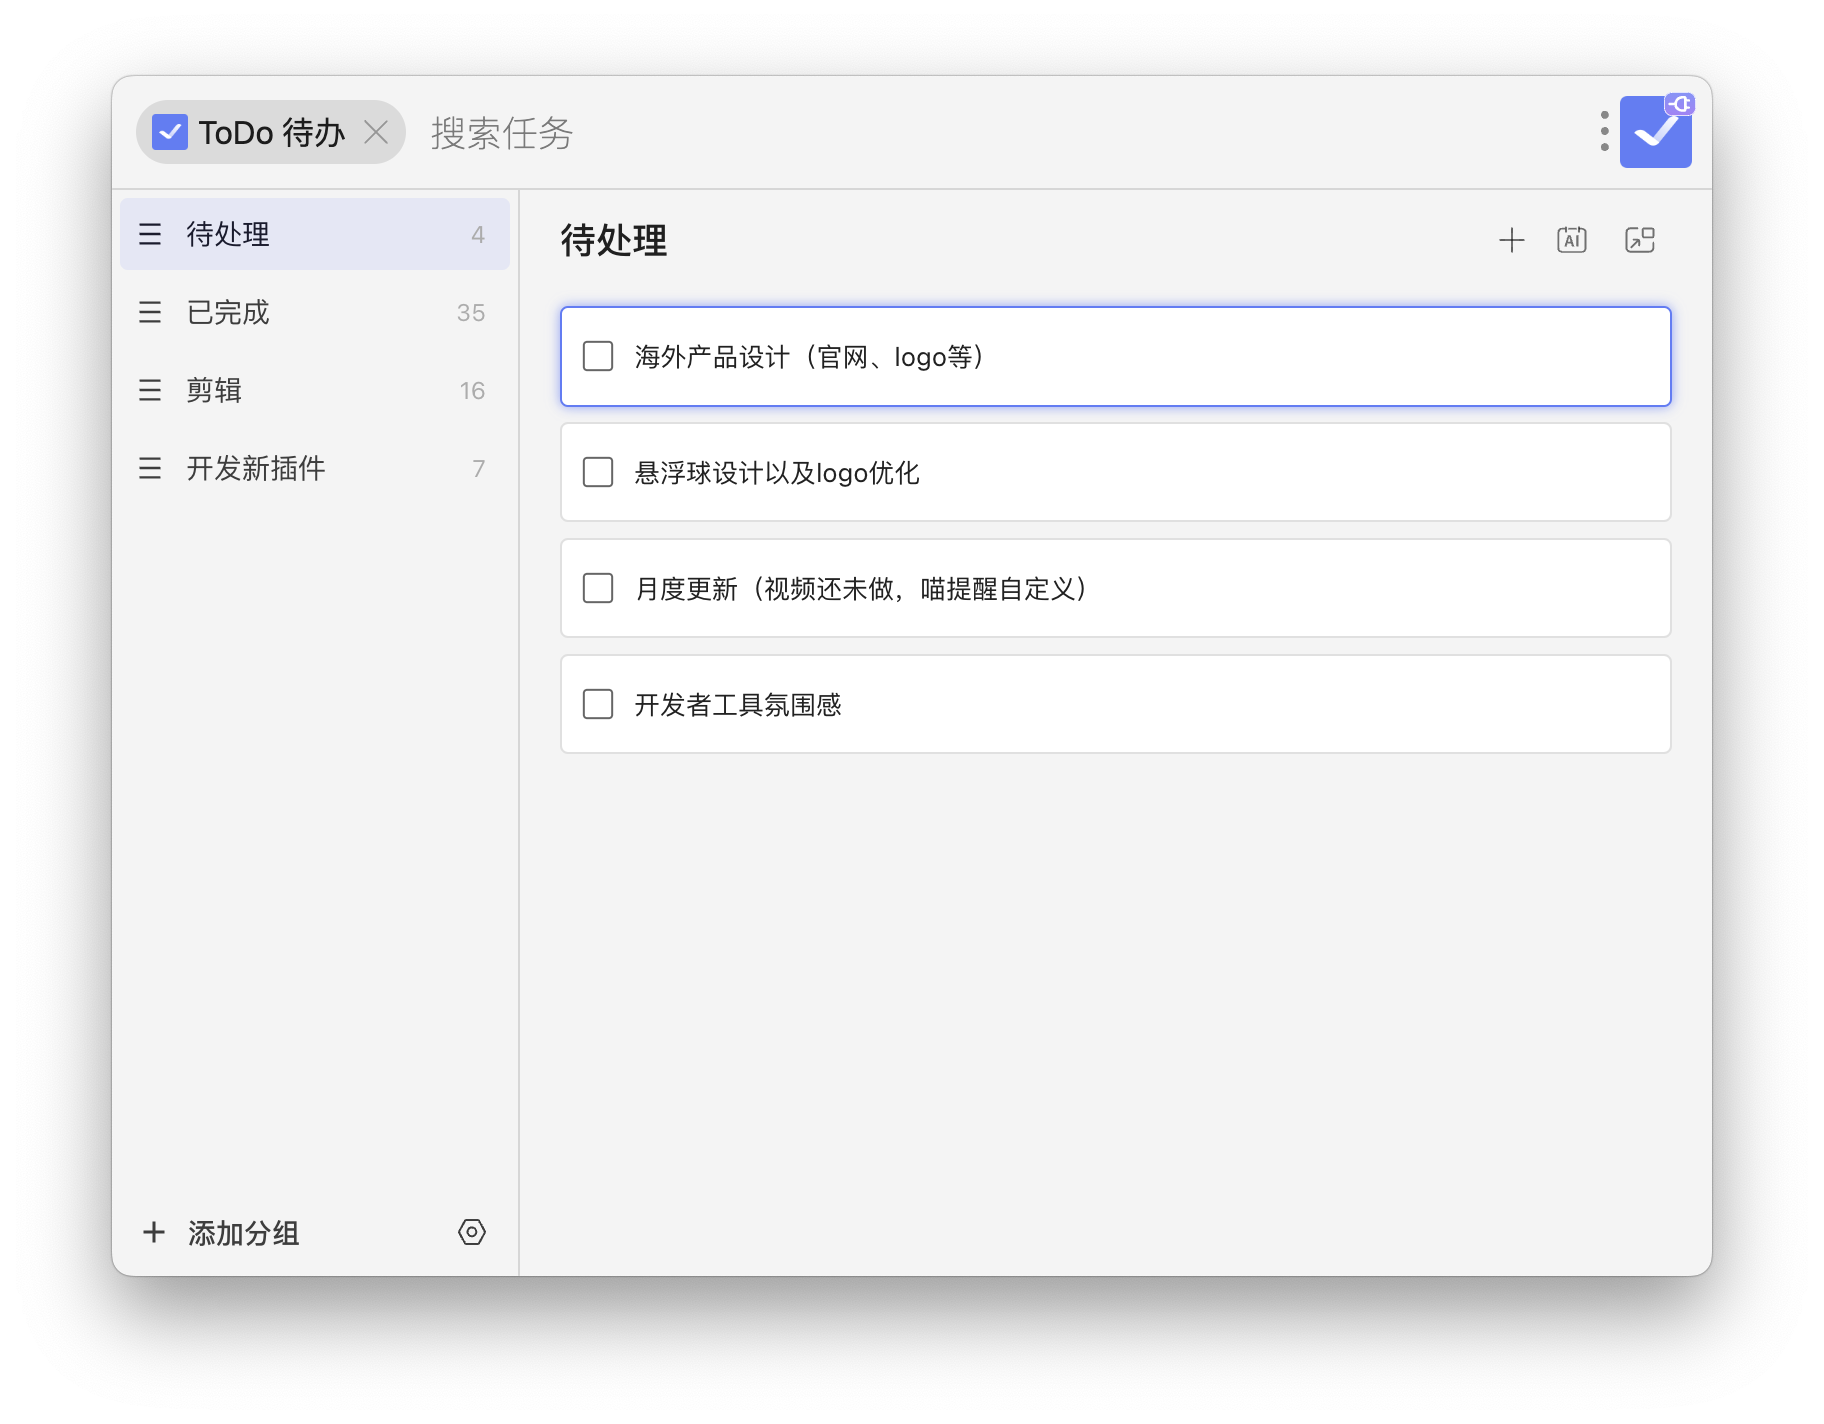Click the count 16 on 剪辑

(472, 391)
